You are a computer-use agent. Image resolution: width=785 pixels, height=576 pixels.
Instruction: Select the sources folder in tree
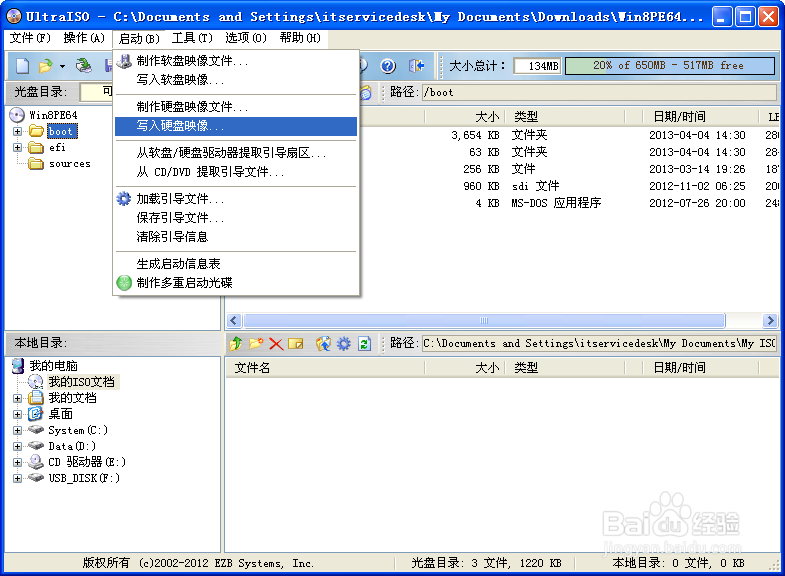70,164
